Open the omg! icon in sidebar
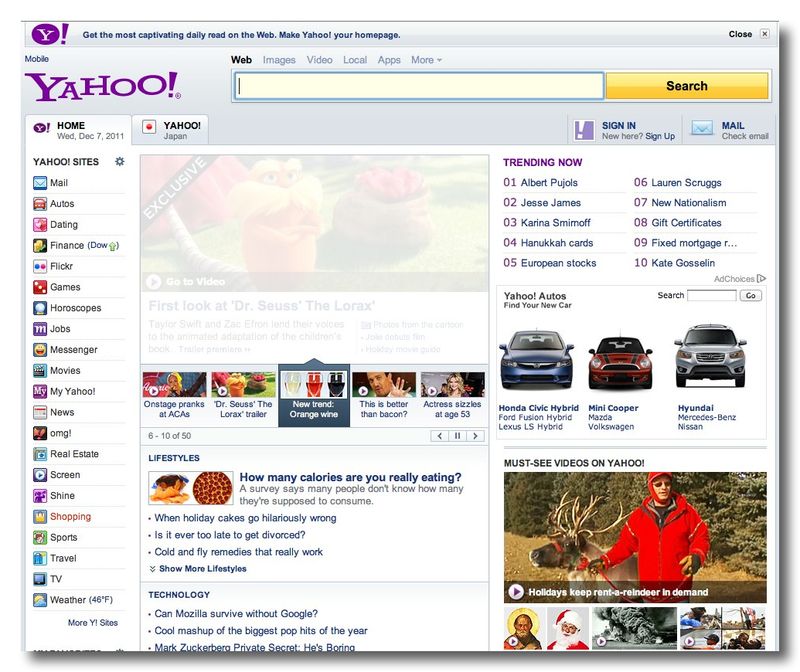The image size is (800, 672). click(x=40, y=433)
